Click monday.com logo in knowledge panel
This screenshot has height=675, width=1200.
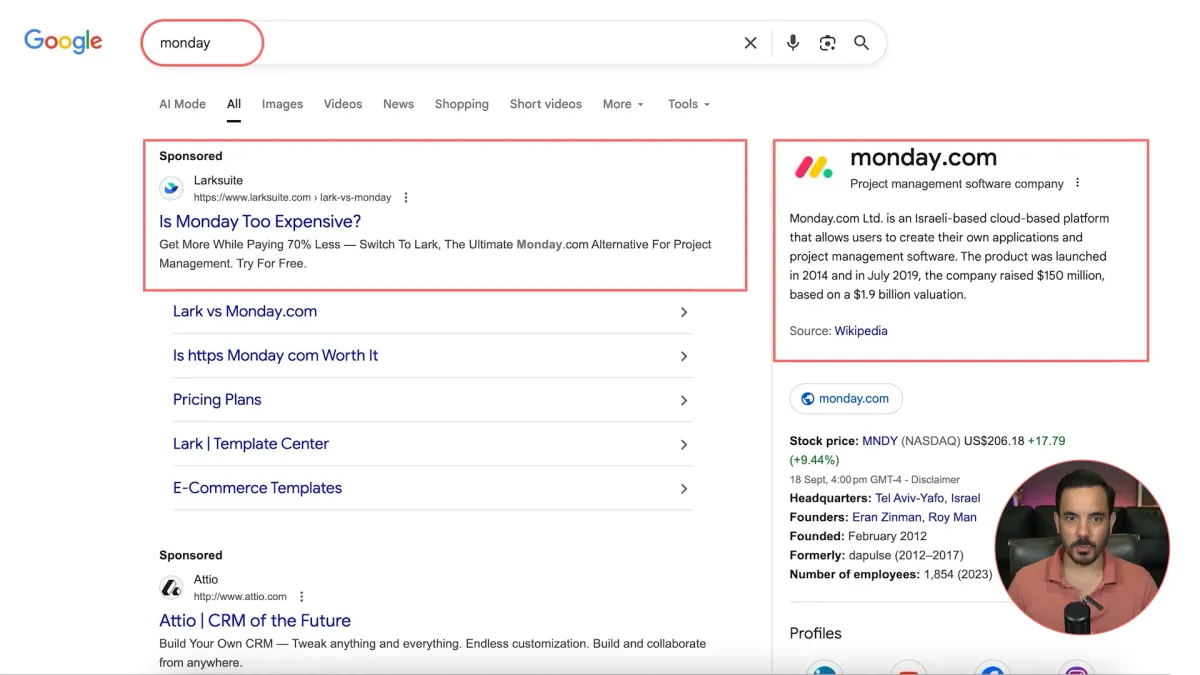pos(813,168)
